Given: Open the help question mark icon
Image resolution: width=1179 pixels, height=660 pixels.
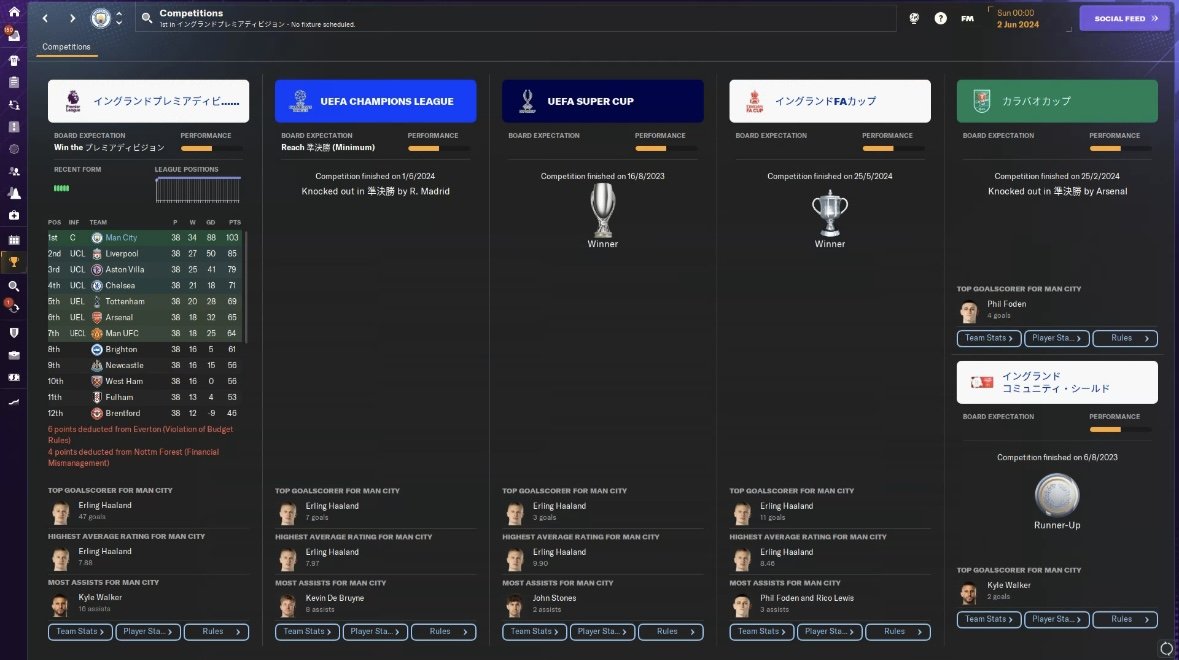Looking at the screenshot, I should coord(940,18).
